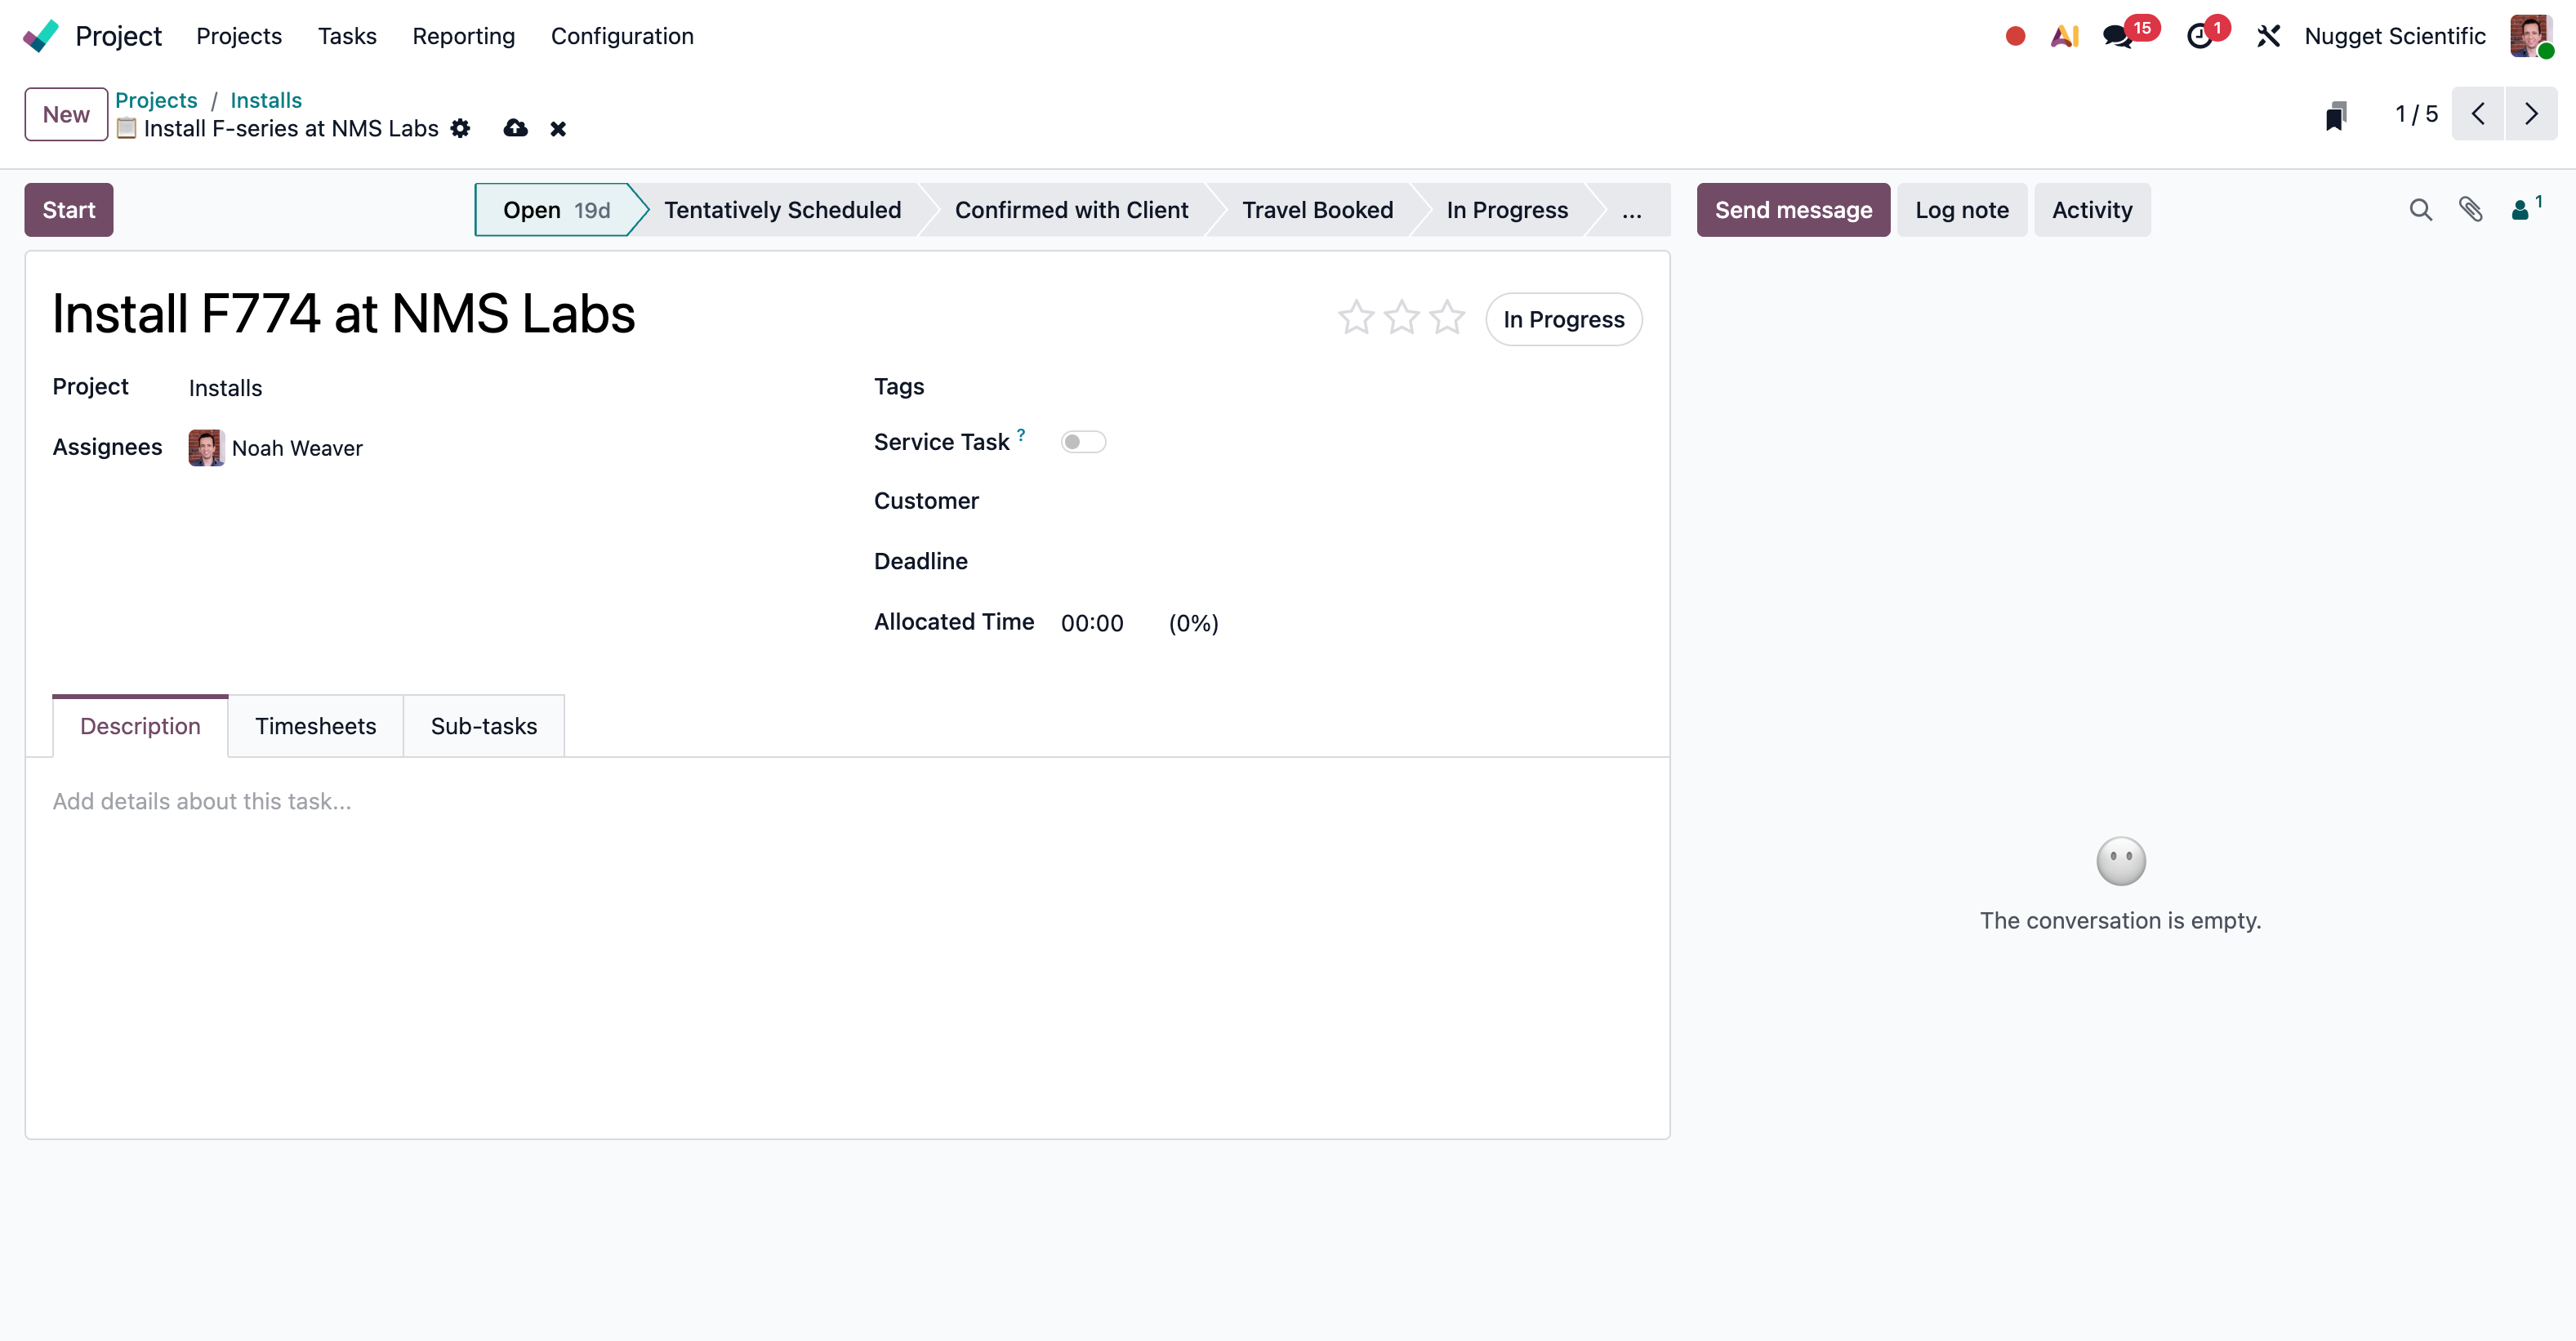Set task priority with the first star
Viewport: 2576px width, 1341px height.
1355,317
